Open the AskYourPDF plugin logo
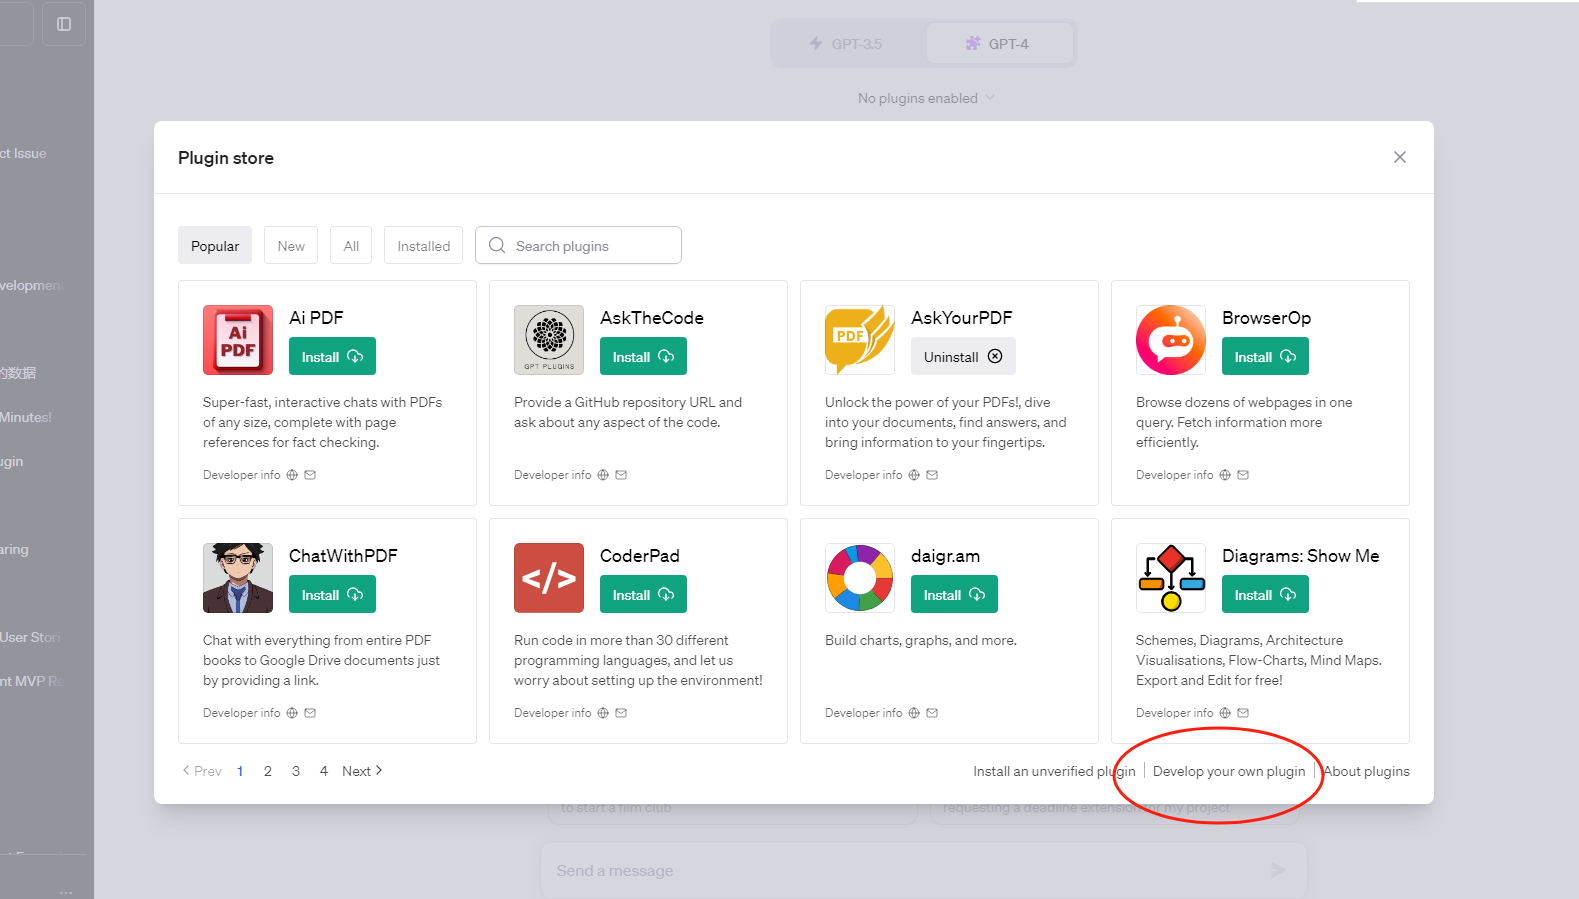1579x899 pixels. point(860,340)
